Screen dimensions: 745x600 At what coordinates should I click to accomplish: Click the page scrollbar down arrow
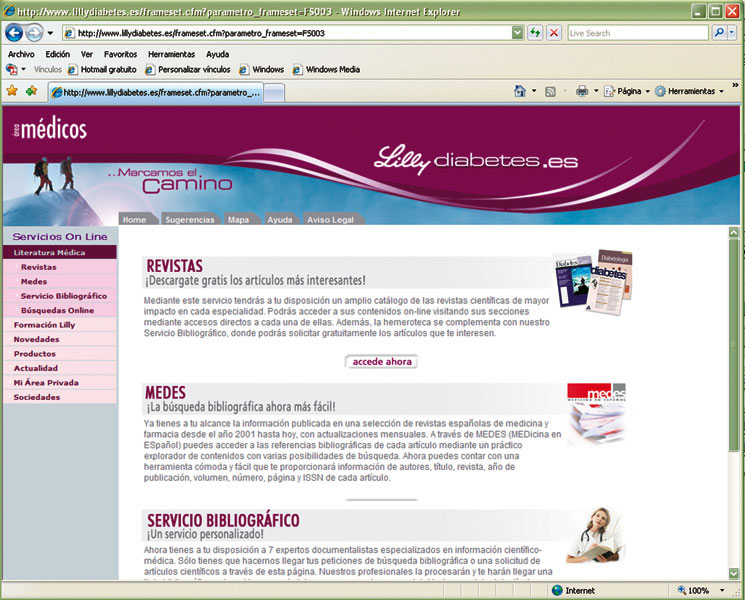pos(734,573)
